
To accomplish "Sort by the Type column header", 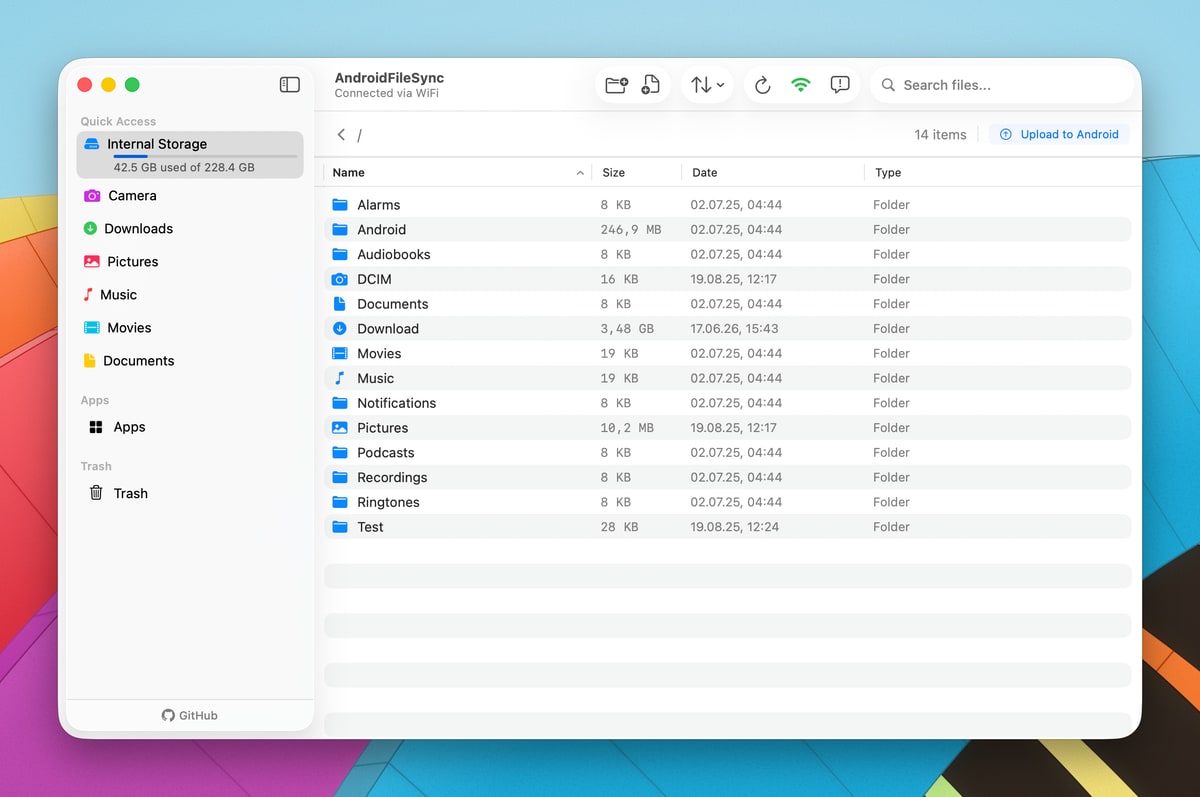I will click(1000, 173).
